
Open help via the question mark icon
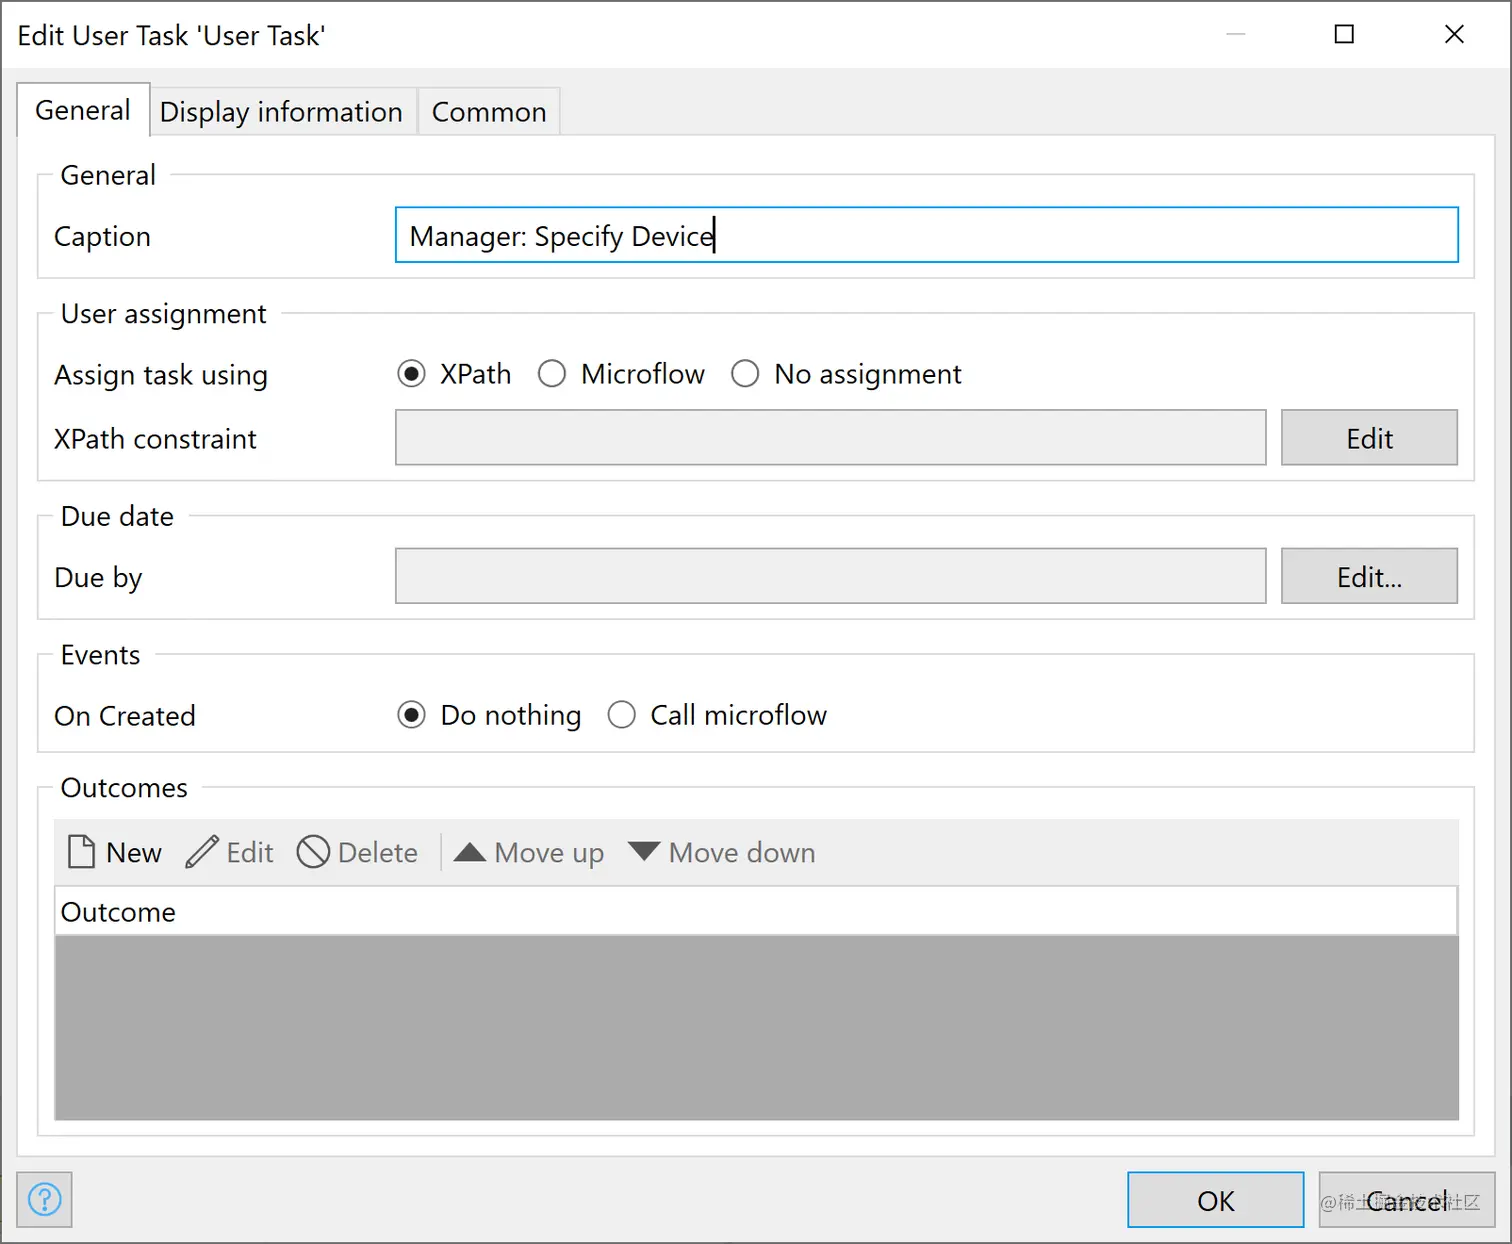click(x=45, y=1199)
